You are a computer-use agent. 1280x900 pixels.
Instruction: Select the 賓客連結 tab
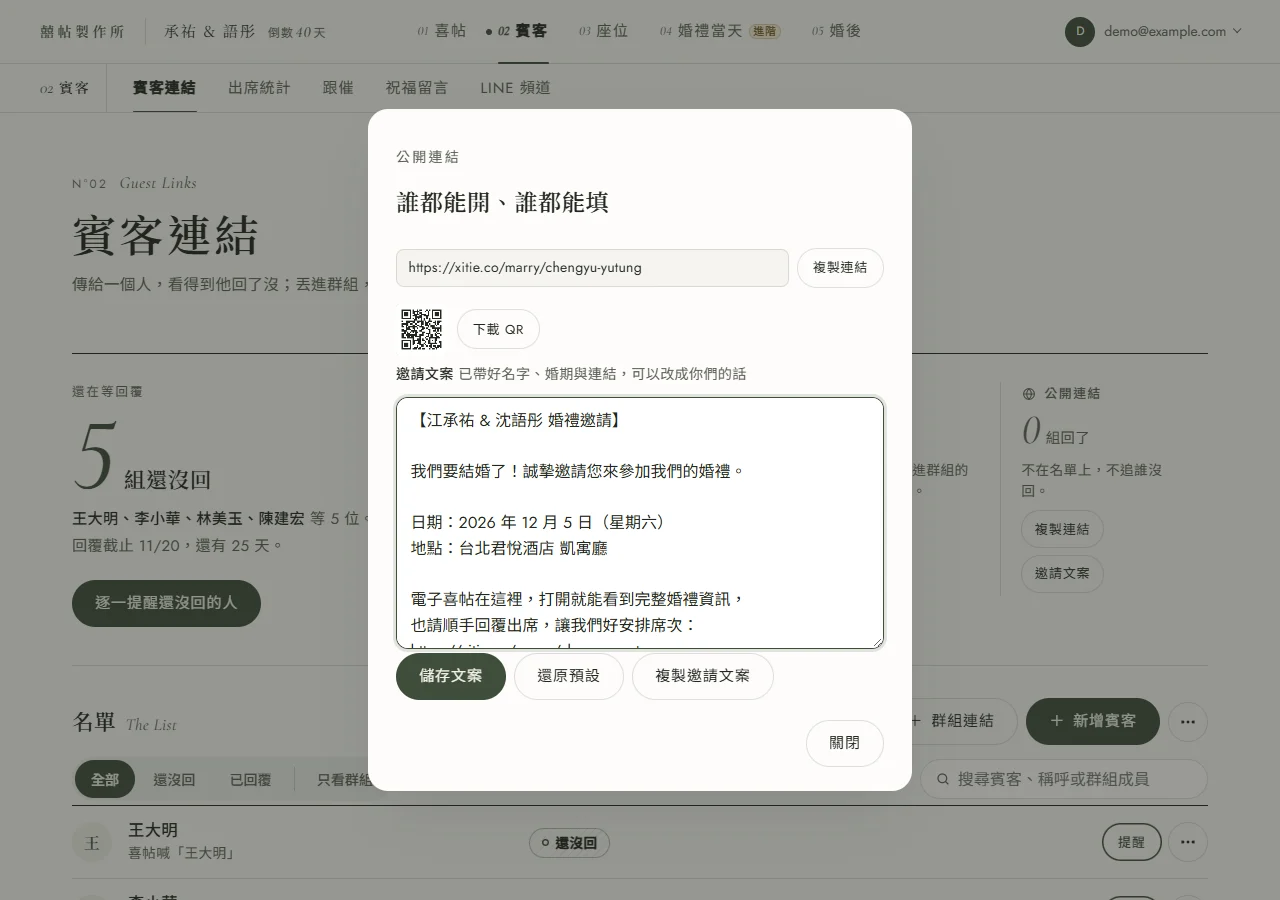coord(164,88)
